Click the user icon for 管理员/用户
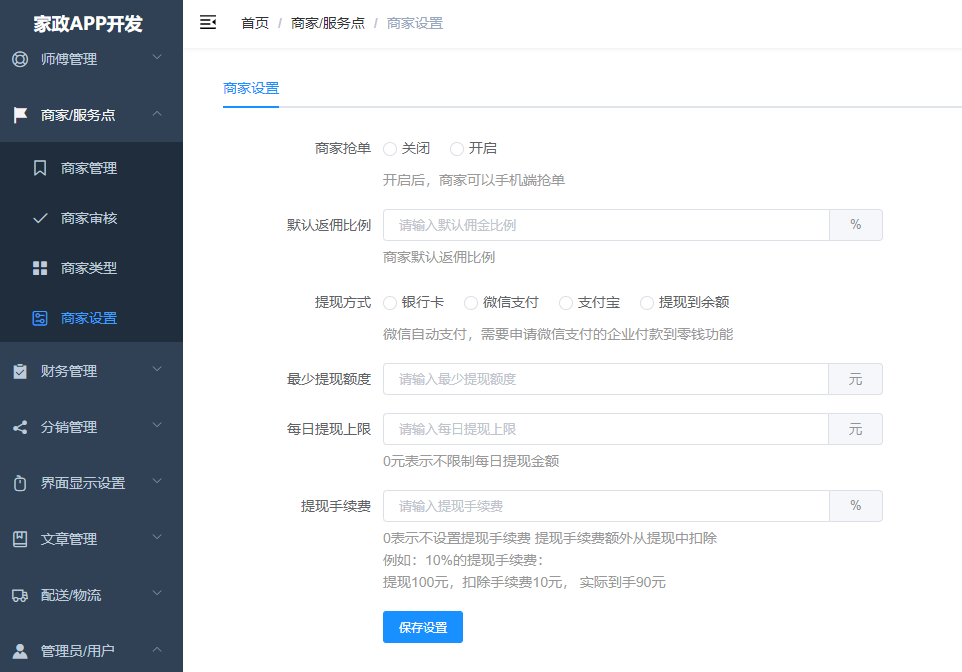 point(20,651)
